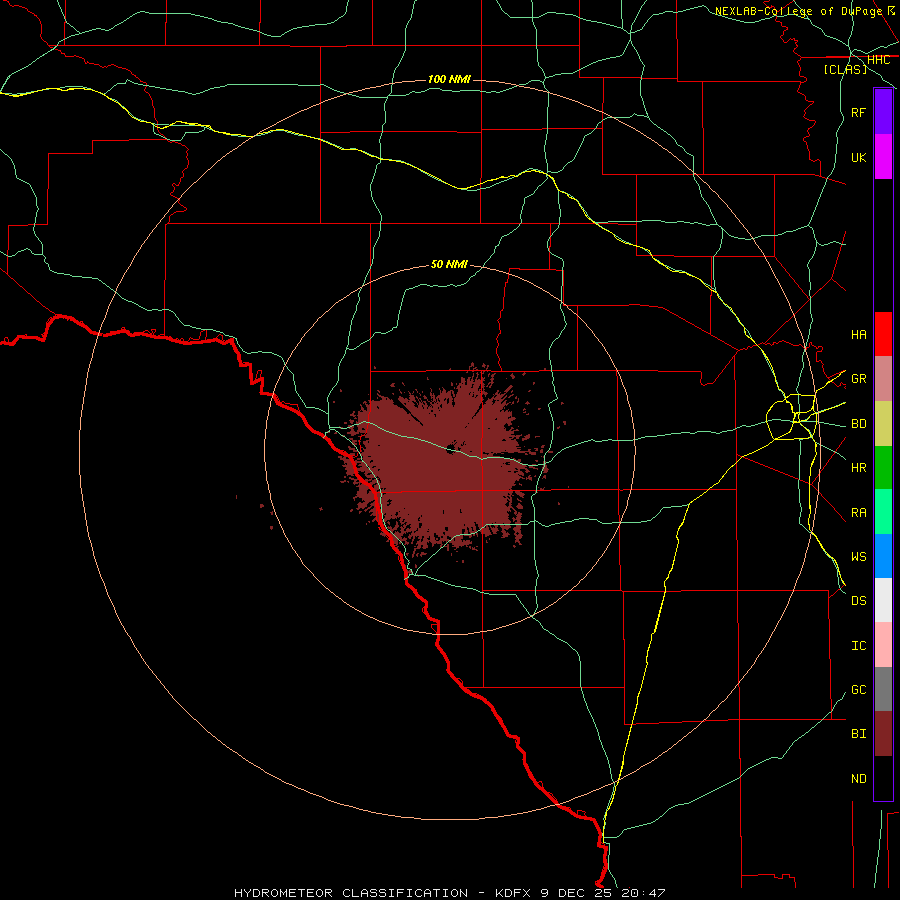Viewport: 900px width, 900px height.
Task: Click the purple RF color swatch
Action: pyautogui.click(x=883, y=112)
